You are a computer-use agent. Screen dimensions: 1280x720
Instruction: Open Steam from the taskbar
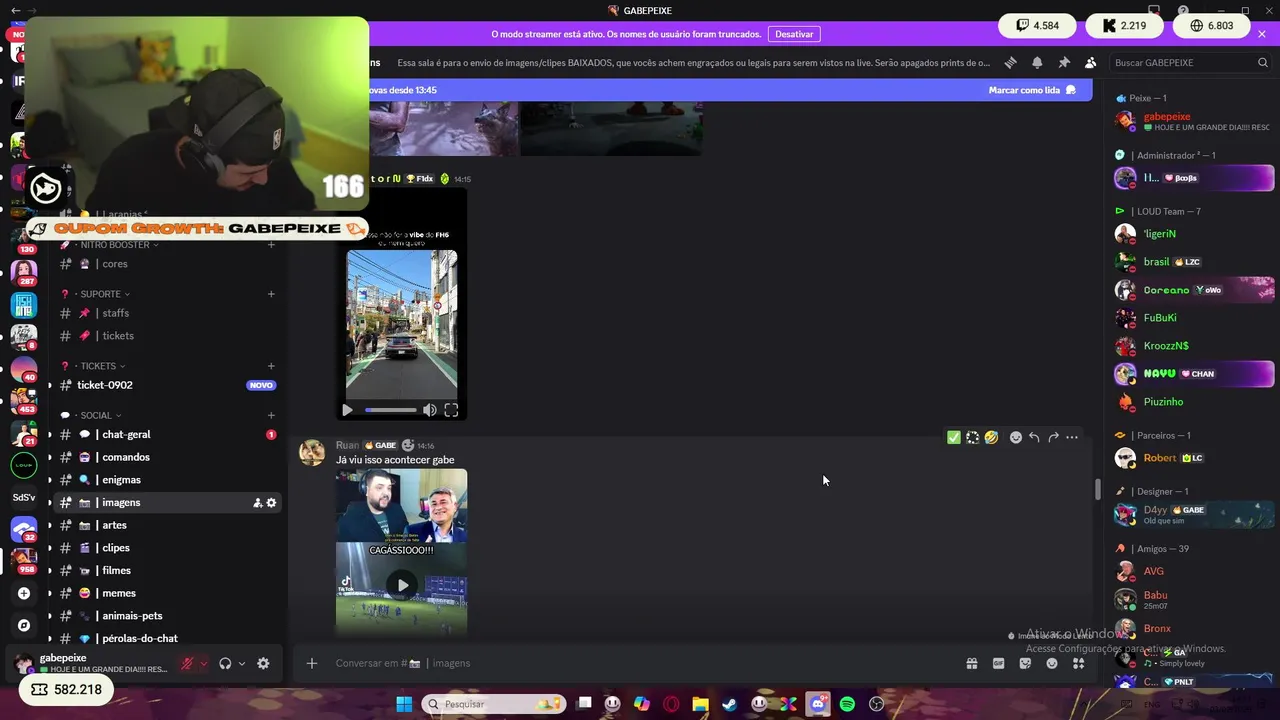coord(730,704)
